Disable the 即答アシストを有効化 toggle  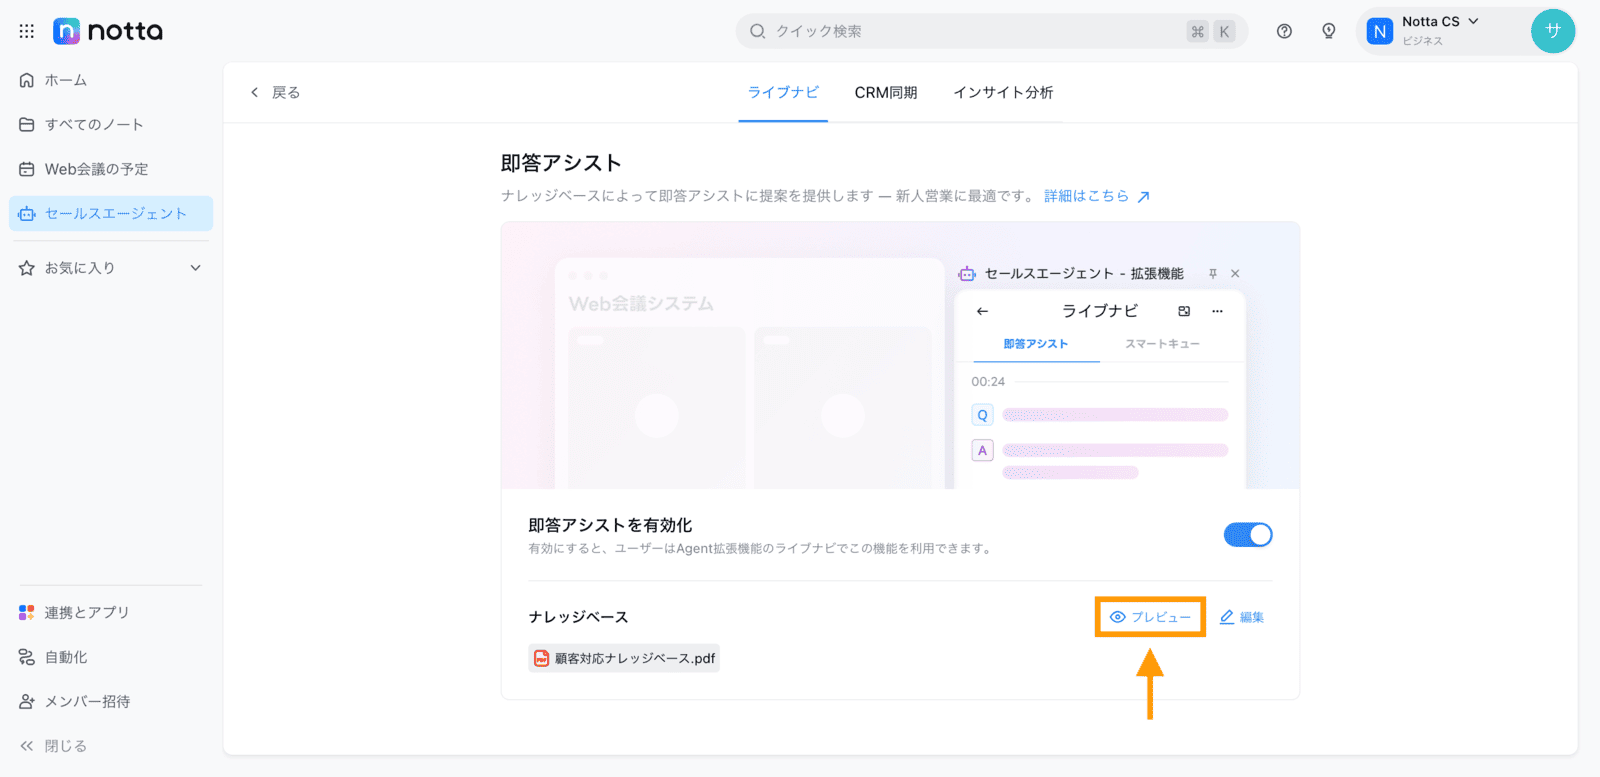coord(1248,535)
